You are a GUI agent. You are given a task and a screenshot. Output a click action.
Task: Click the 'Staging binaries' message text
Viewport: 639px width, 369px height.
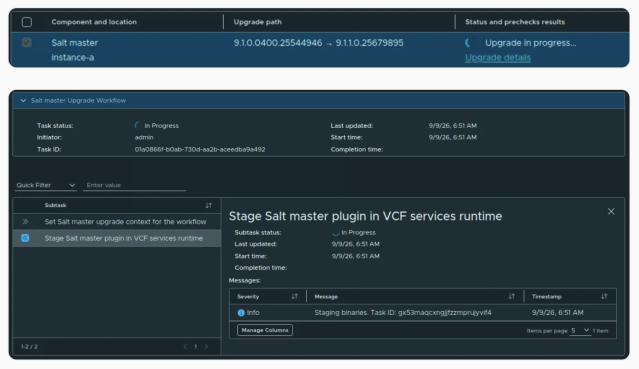tap(403, 312)
